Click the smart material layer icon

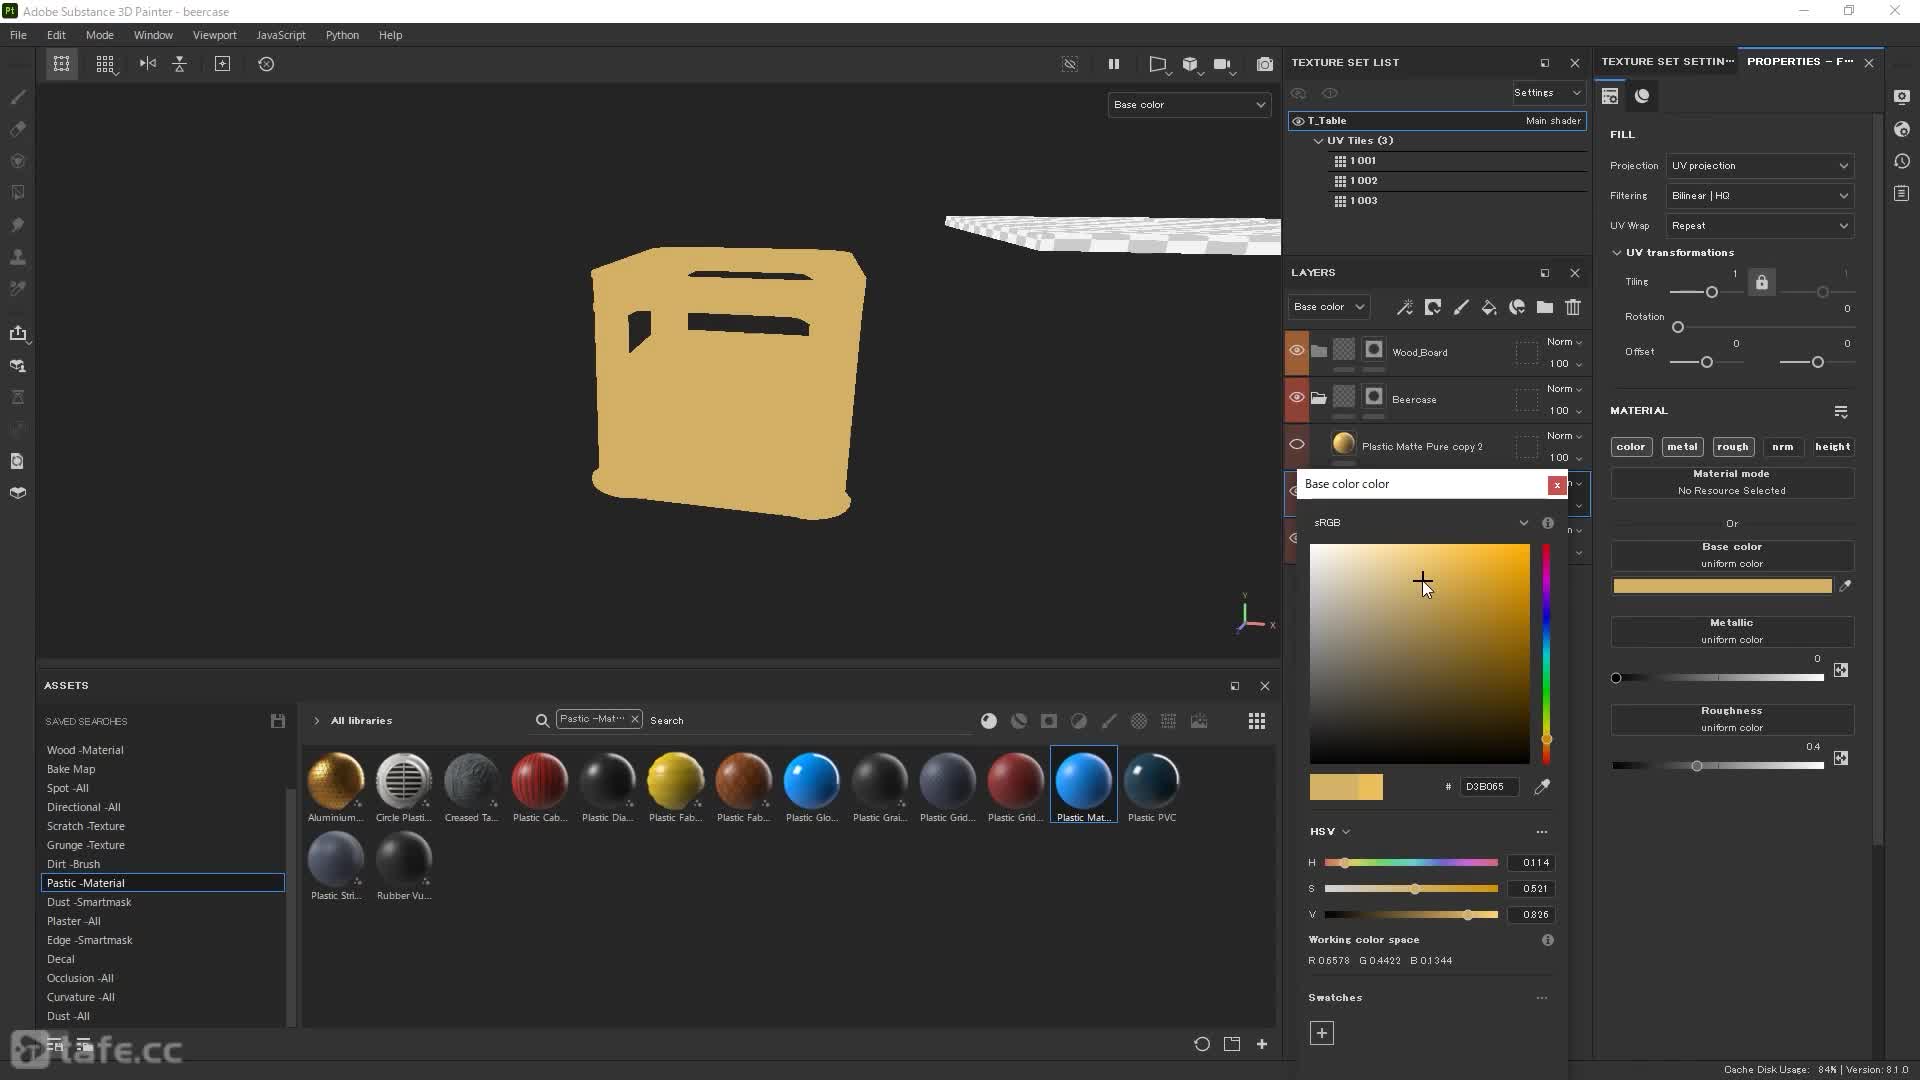(x=1517, y=307)
